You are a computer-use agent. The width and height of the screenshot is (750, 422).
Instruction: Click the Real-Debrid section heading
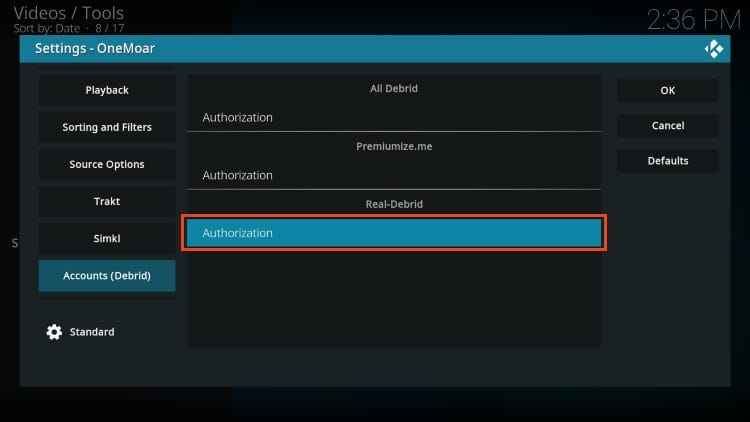point(394,204)
